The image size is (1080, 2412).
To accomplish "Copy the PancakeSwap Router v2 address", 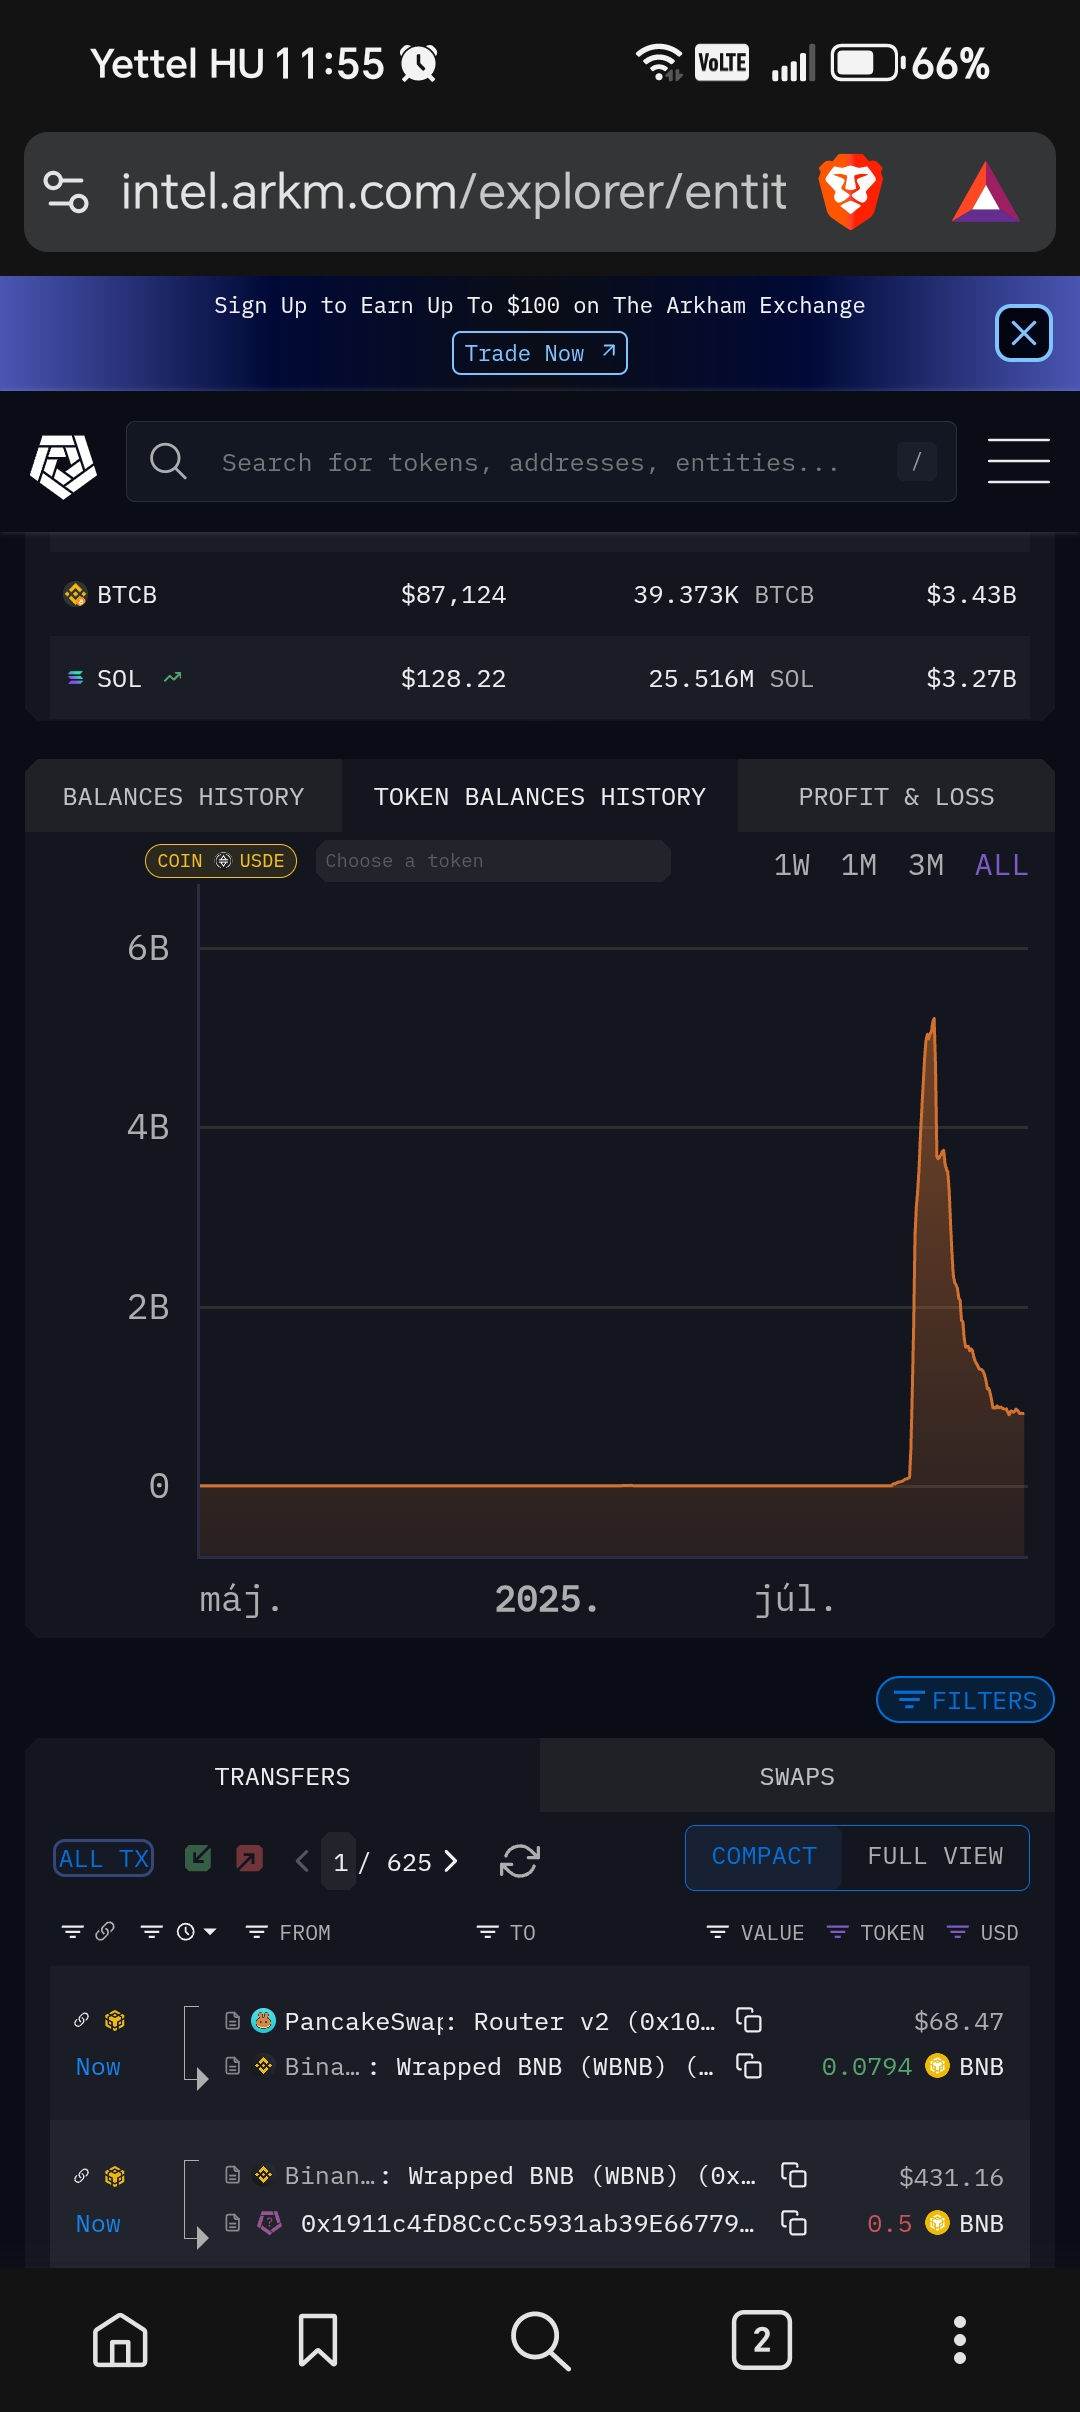I will point(749,2020).
